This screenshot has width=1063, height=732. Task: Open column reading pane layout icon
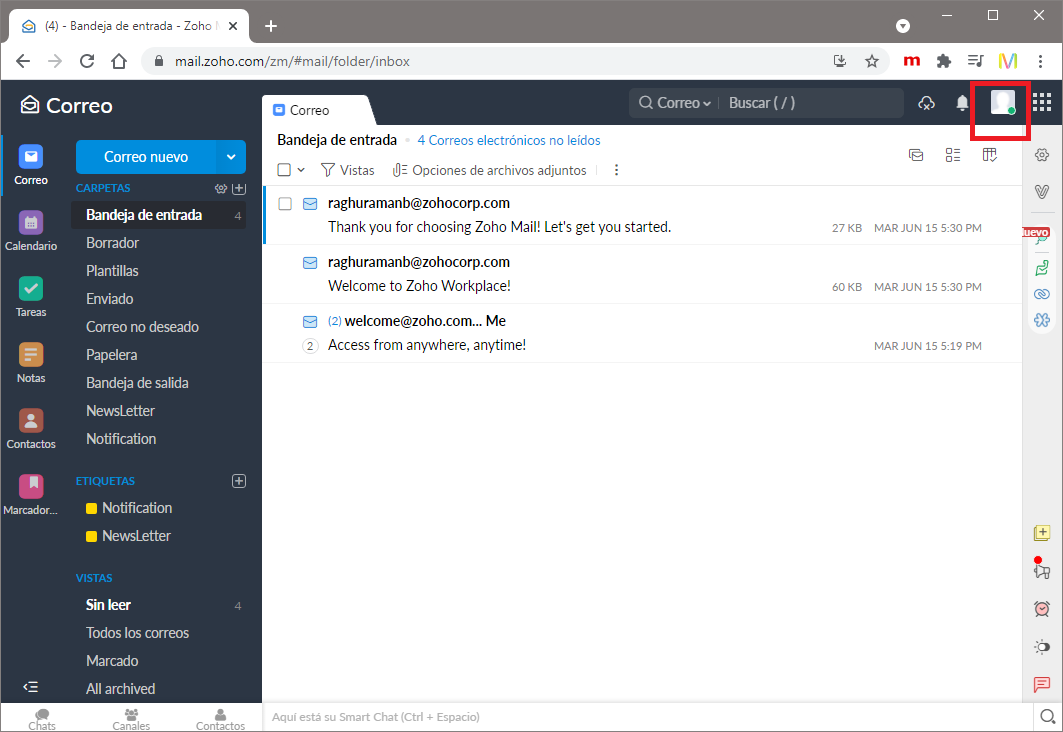pos(990,155)
